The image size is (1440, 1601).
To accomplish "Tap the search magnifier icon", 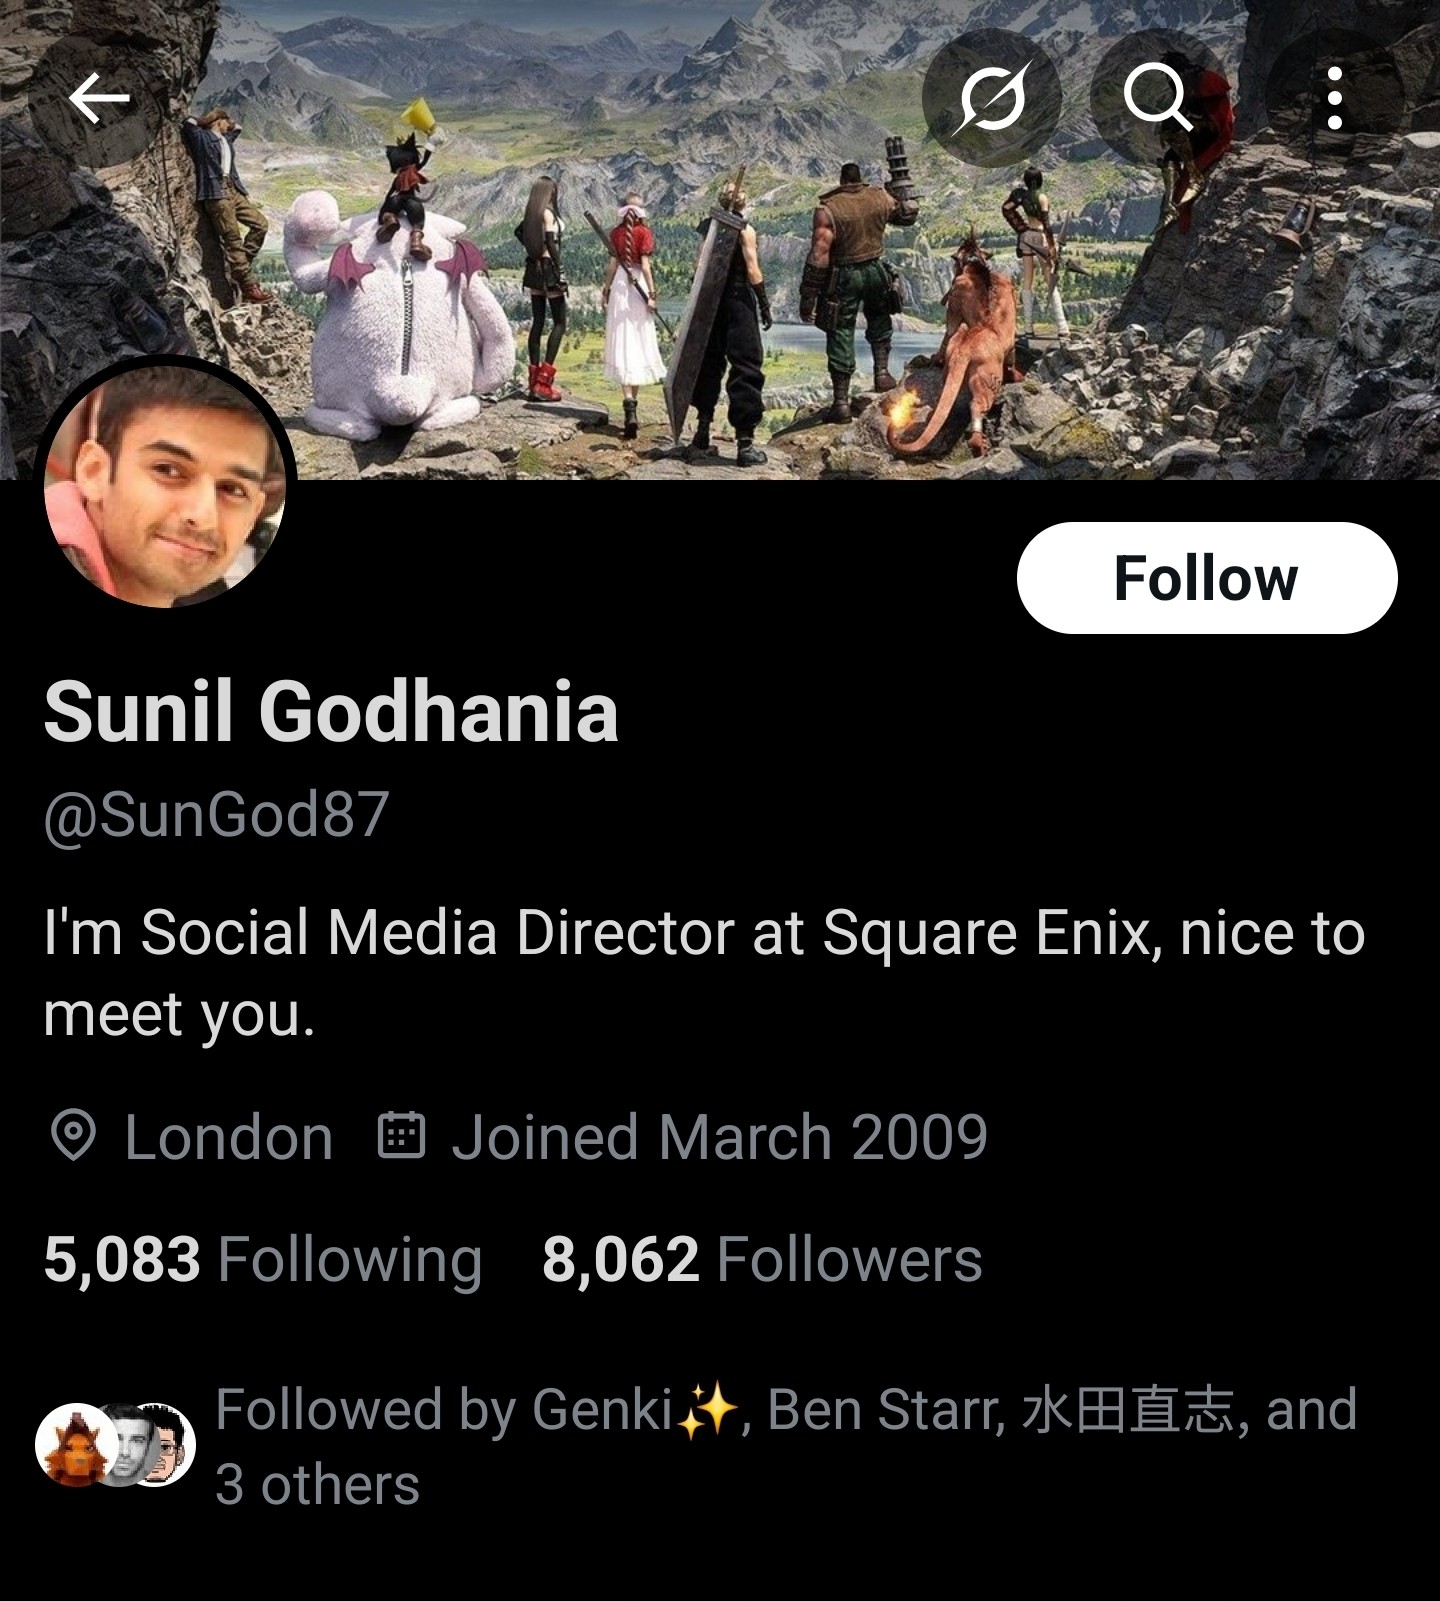I will click(1158, 98).
